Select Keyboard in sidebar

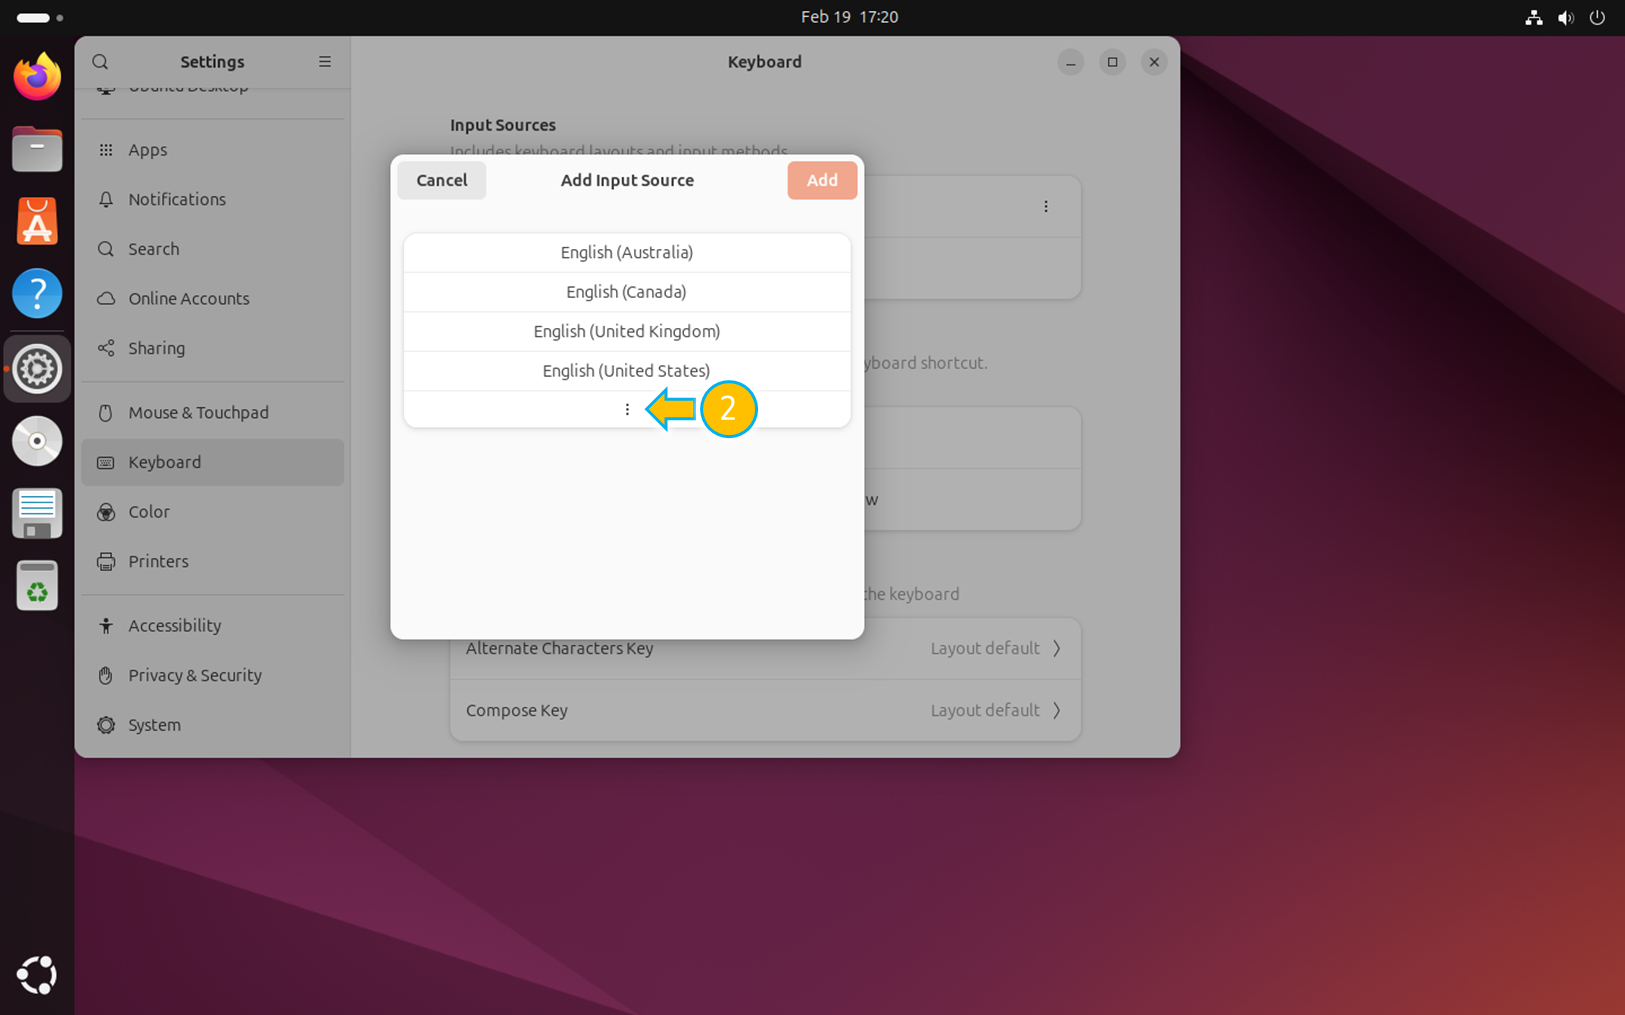(213, 462)
